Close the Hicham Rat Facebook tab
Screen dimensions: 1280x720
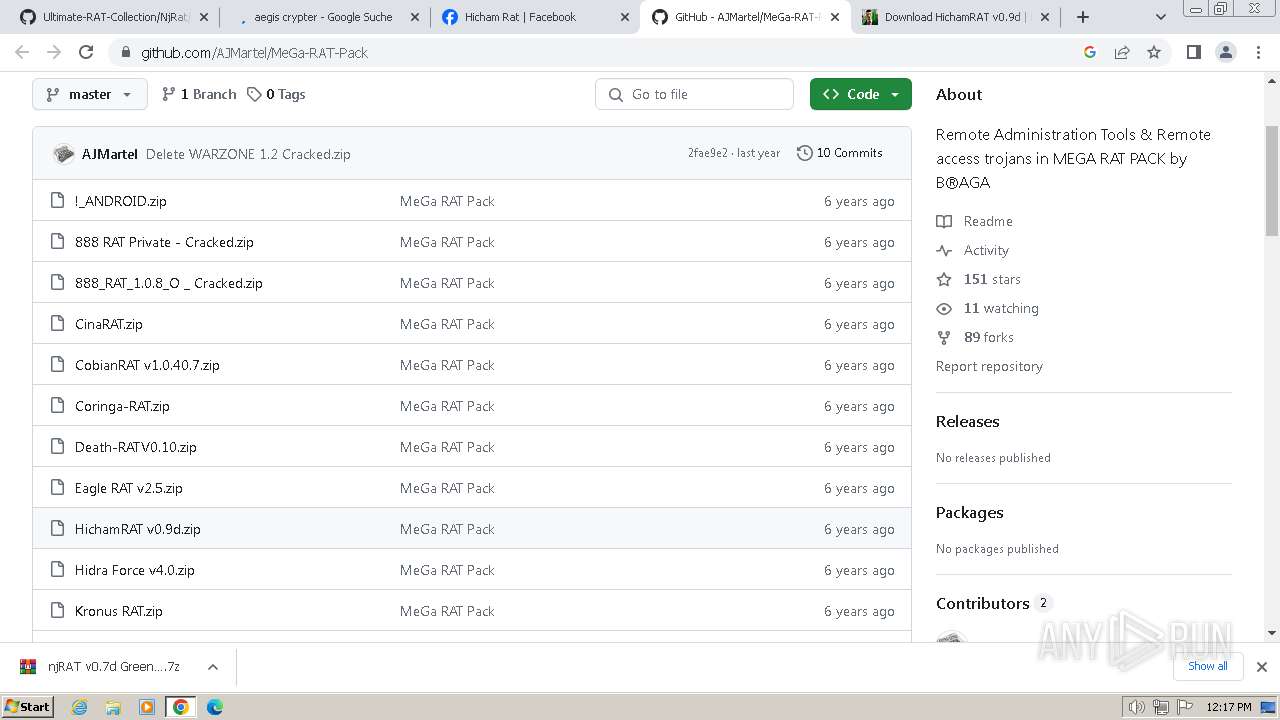[625, 17]
